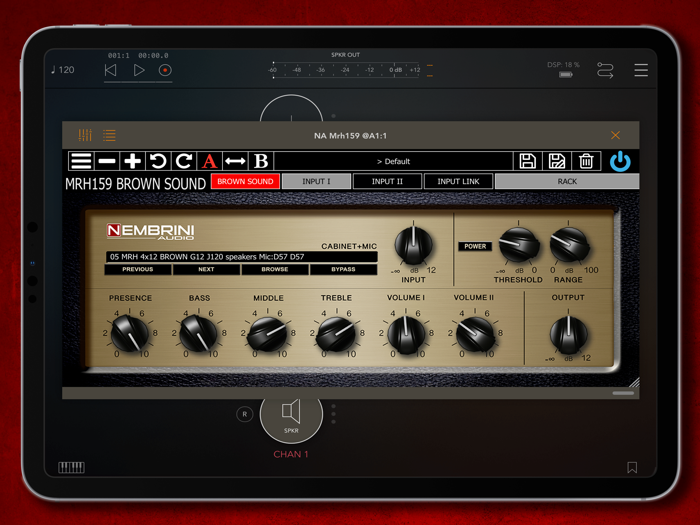Save preset as new file
Viewport: 700px width, 525px height.
point(557,161)
